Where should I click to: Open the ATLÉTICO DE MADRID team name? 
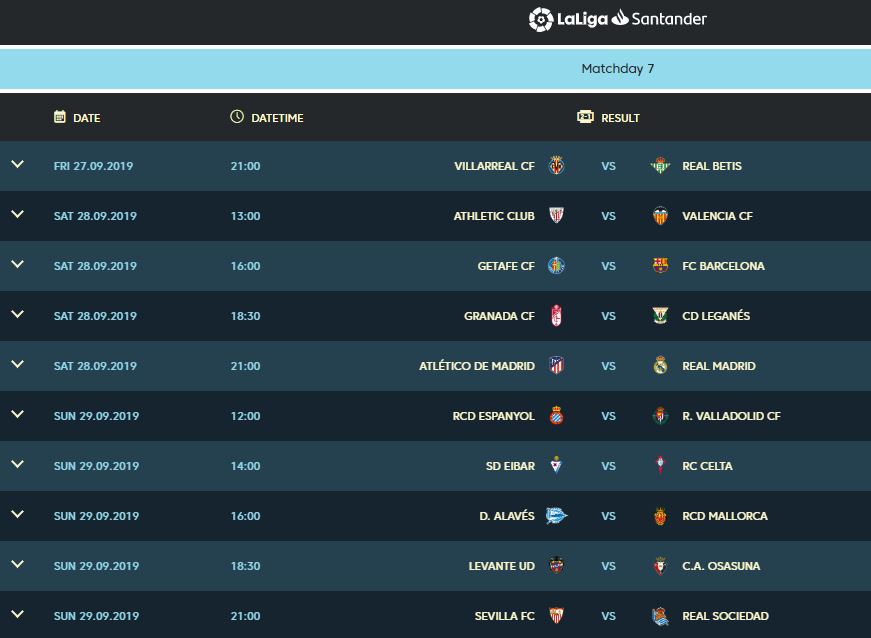tap(477, 366)
